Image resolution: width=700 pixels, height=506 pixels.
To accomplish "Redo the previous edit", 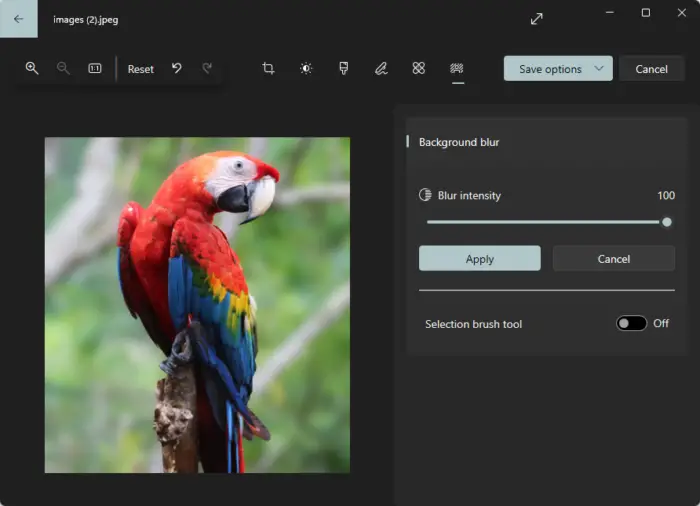I will coord(207,68).
